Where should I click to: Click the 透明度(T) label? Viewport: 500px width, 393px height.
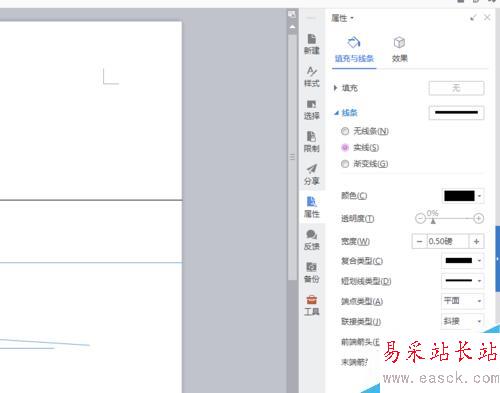point(357,219)
